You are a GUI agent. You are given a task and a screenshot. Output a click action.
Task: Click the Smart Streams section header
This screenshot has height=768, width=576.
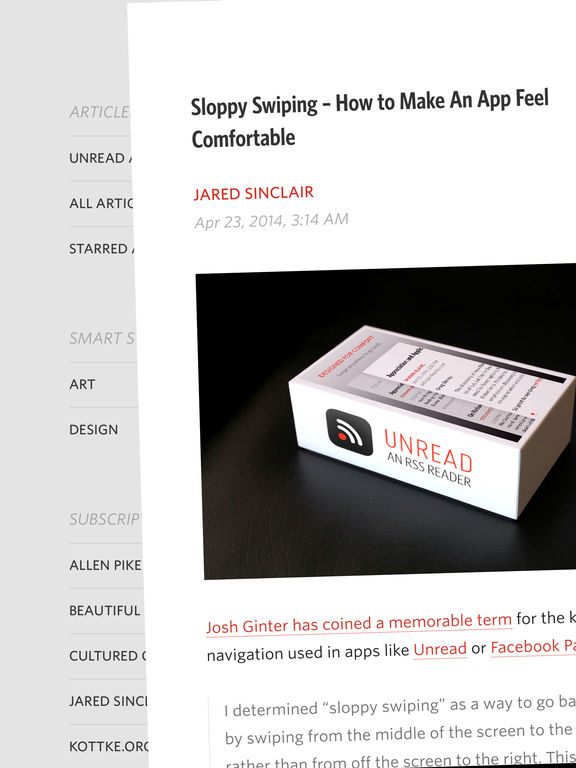click(102, 338)
